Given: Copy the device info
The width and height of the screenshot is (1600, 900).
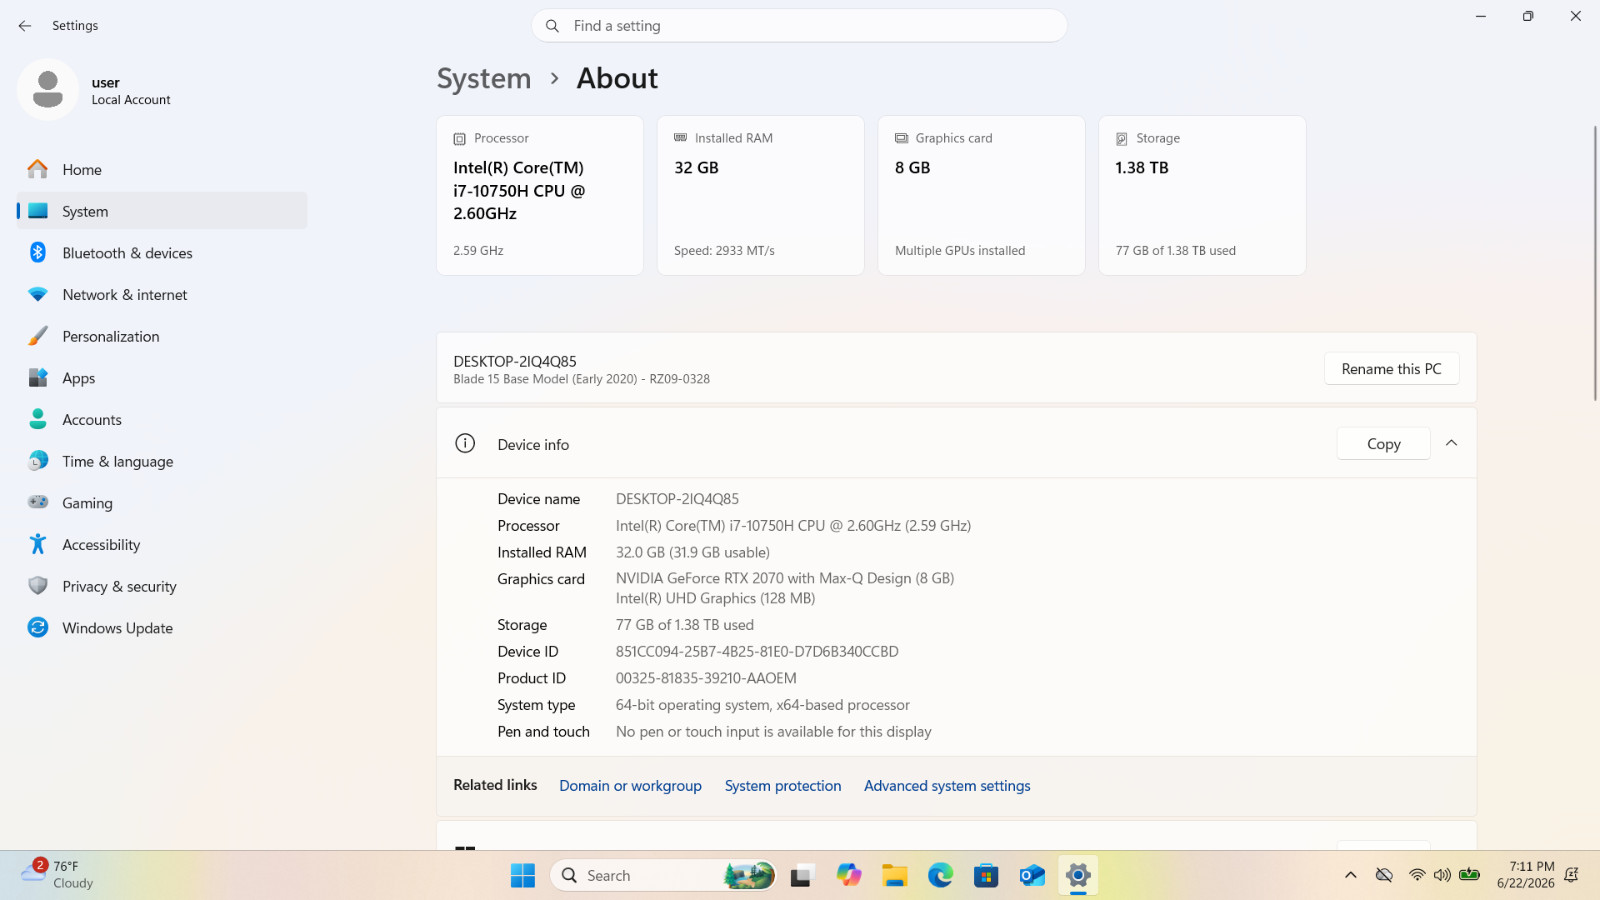Looking at the screenshot, I should [x=1384, y=444].
